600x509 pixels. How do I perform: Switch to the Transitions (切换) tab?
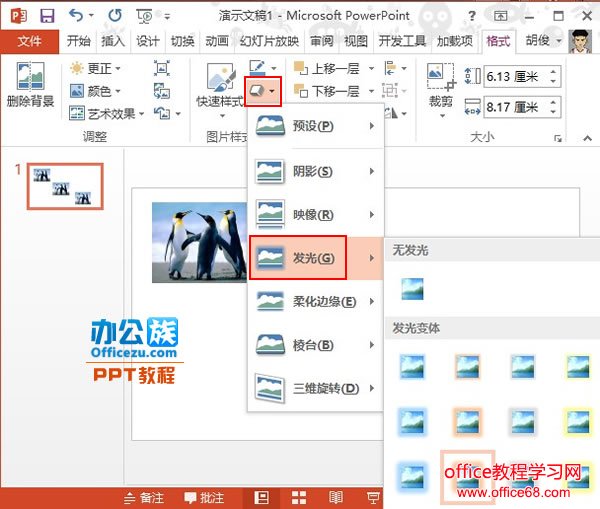183,41
